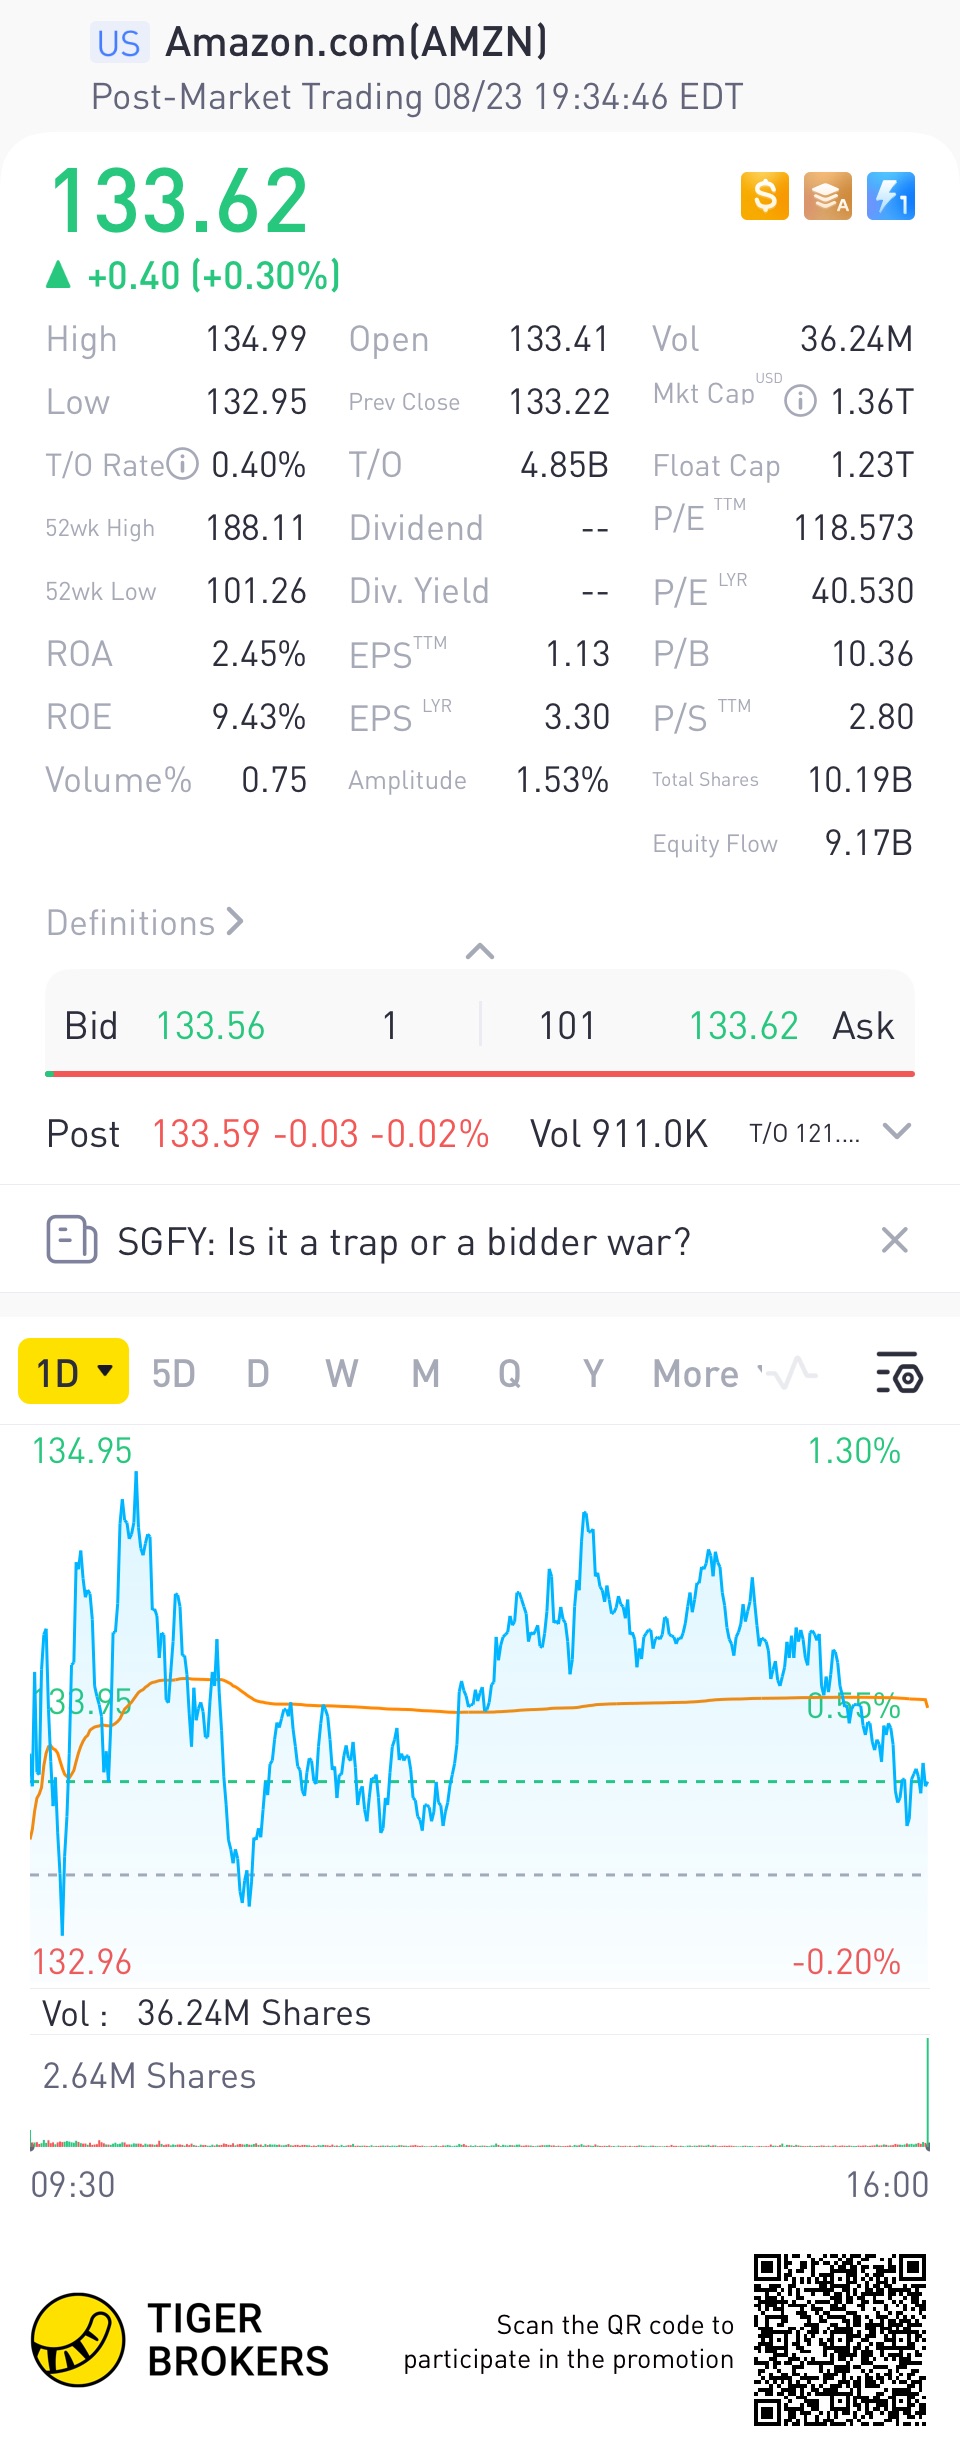
Task: Open the SGFY trap or bidder war article
Action: [x=404, y=1242]
